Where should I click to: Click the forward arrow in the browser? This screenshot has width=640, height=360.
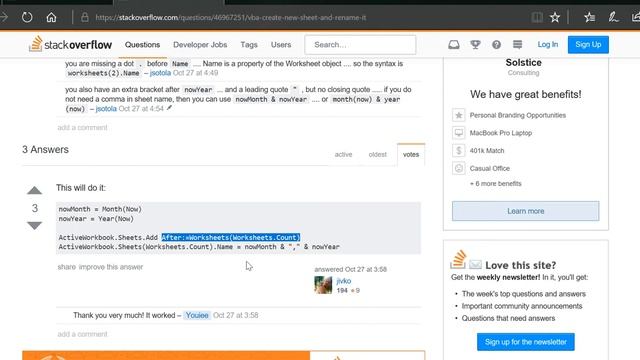tap(4, 17)
